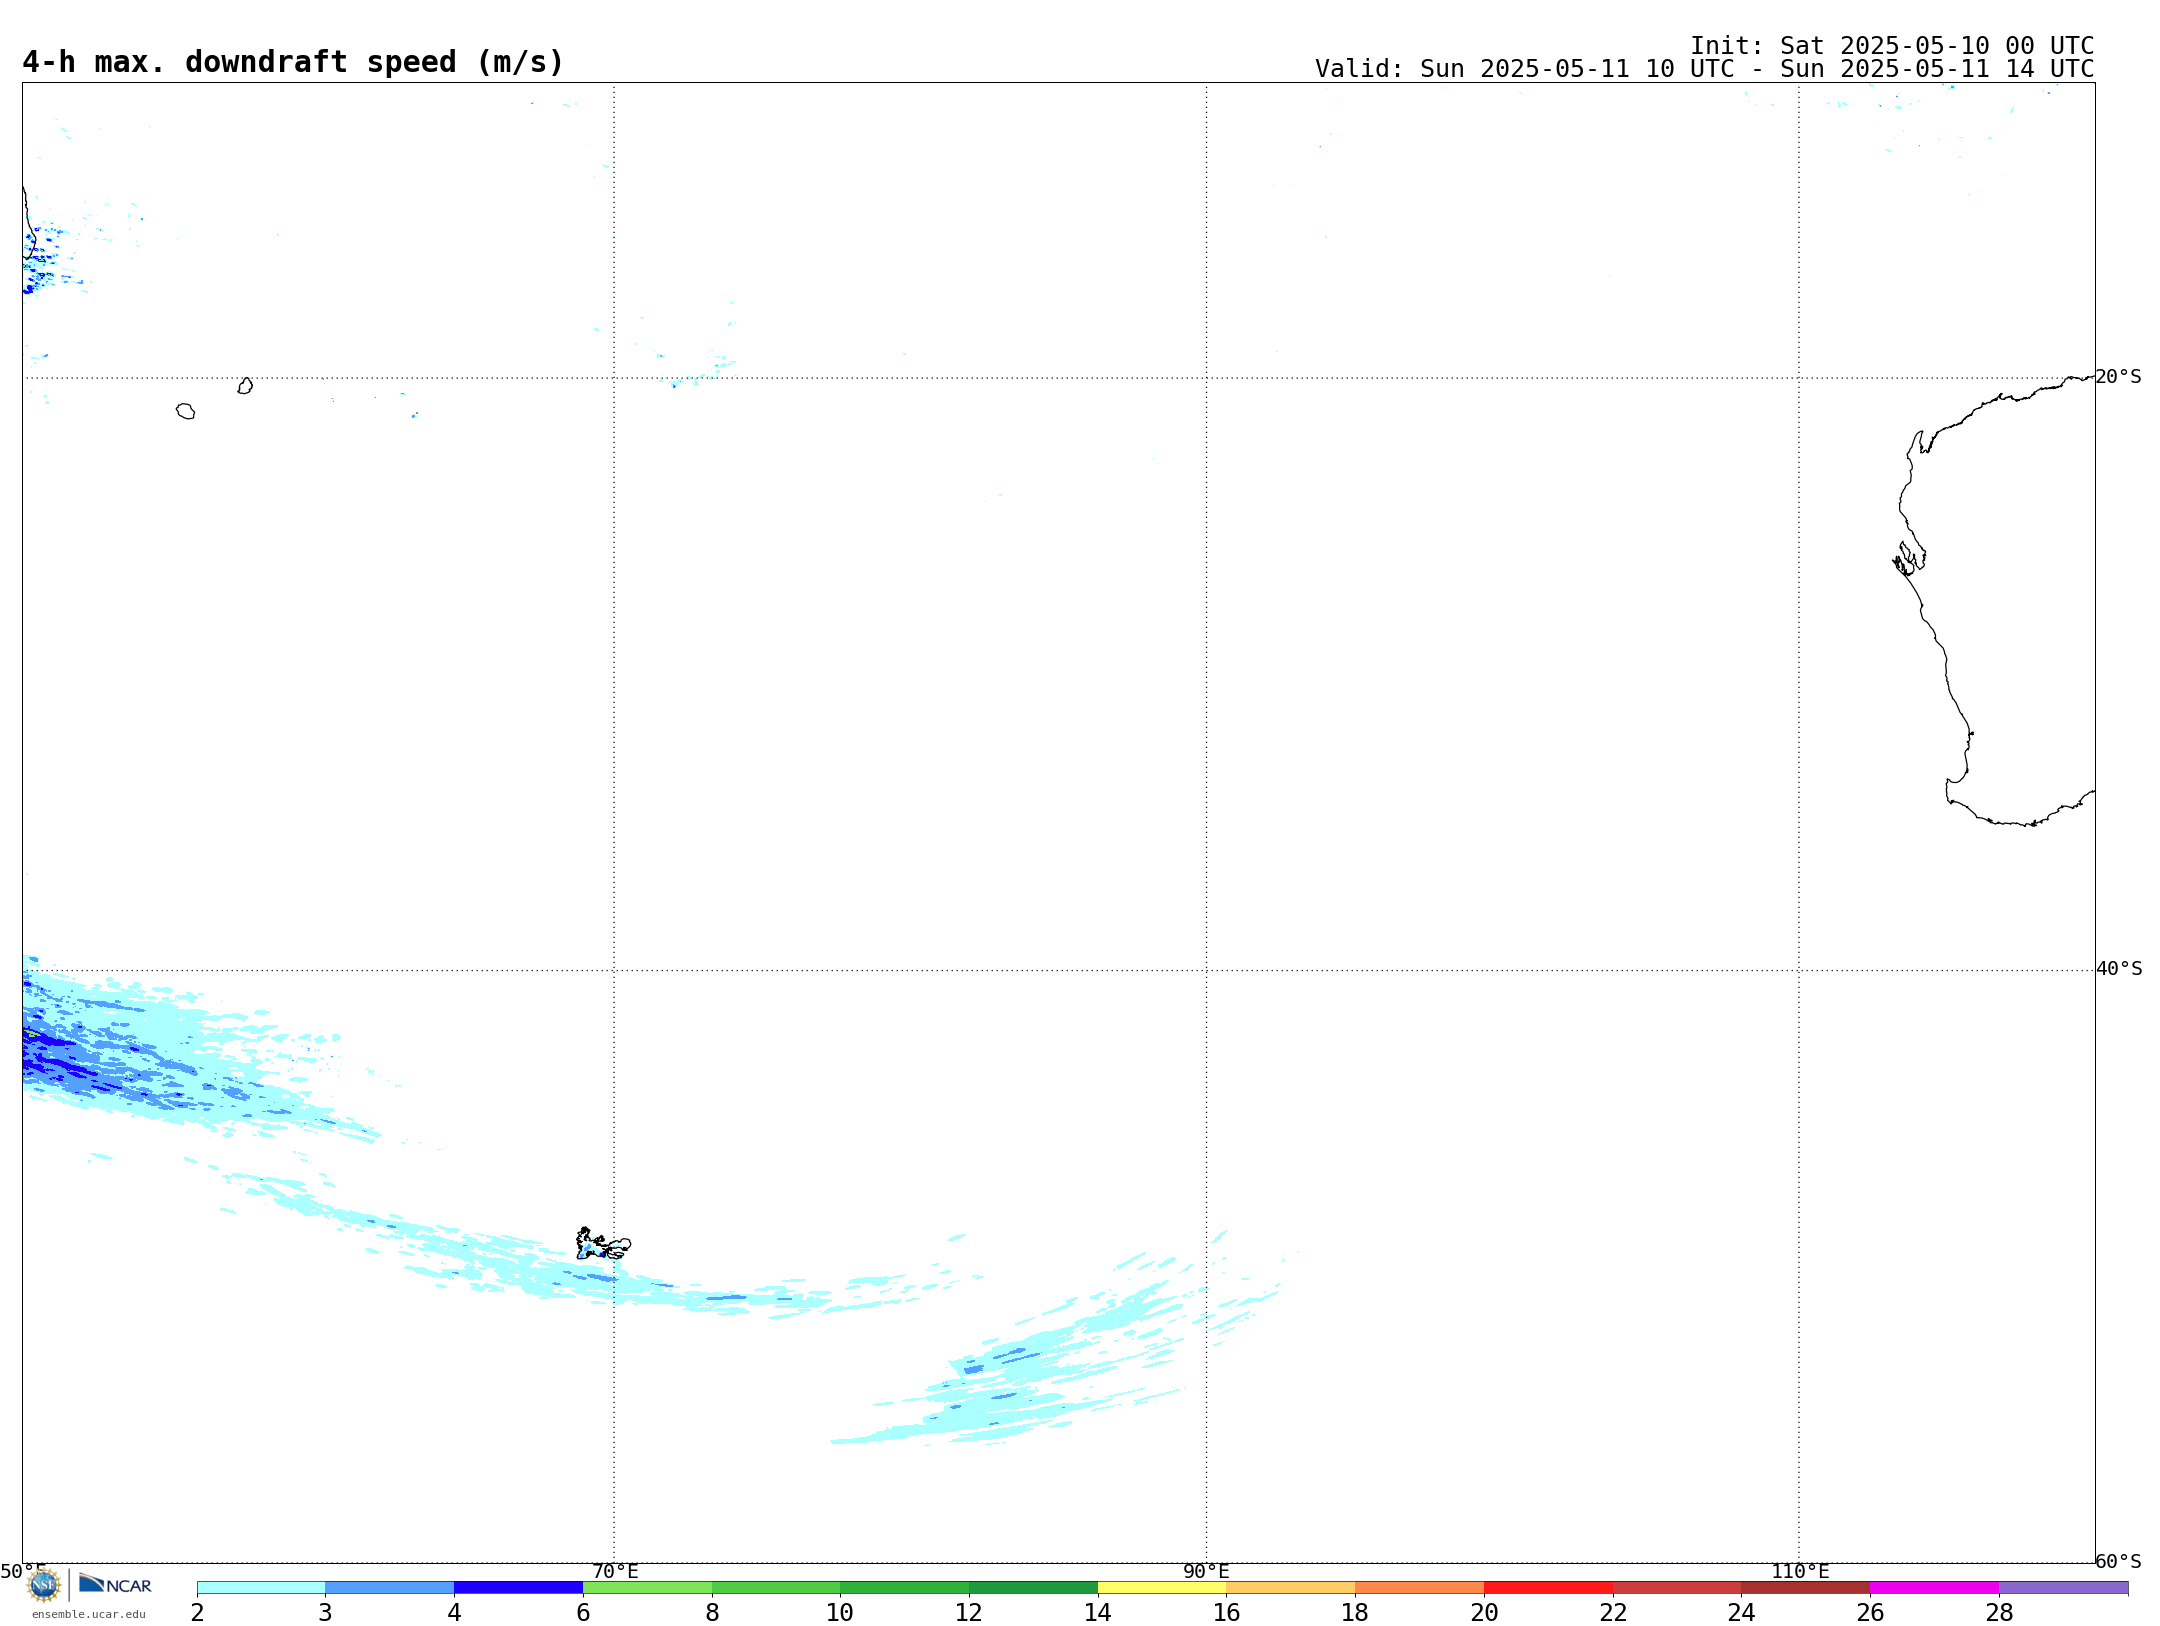Click the 40°S latitude label
The height and width of the screenshot is (1626, 2160).
point(2119,969)
